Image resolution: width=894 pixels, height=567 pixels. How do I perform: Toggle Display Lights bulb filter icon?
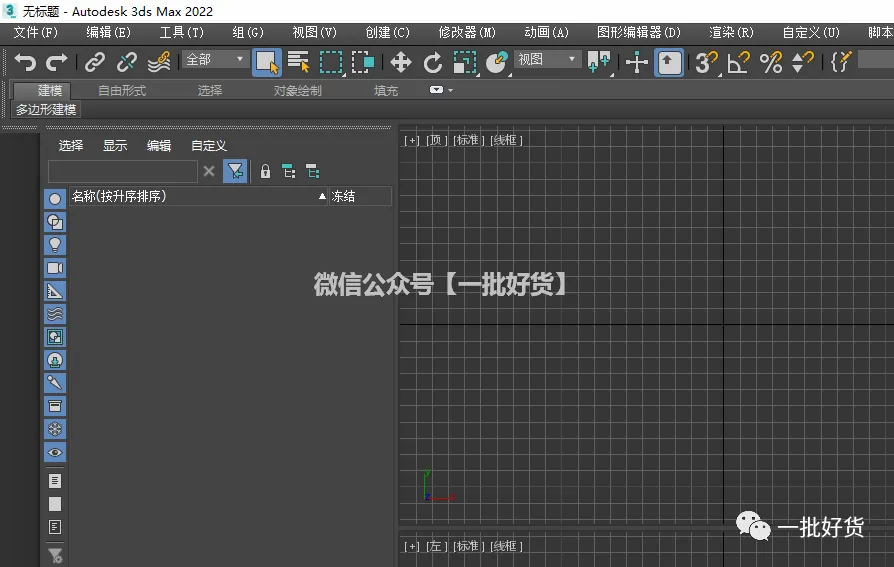pos(55,245)
